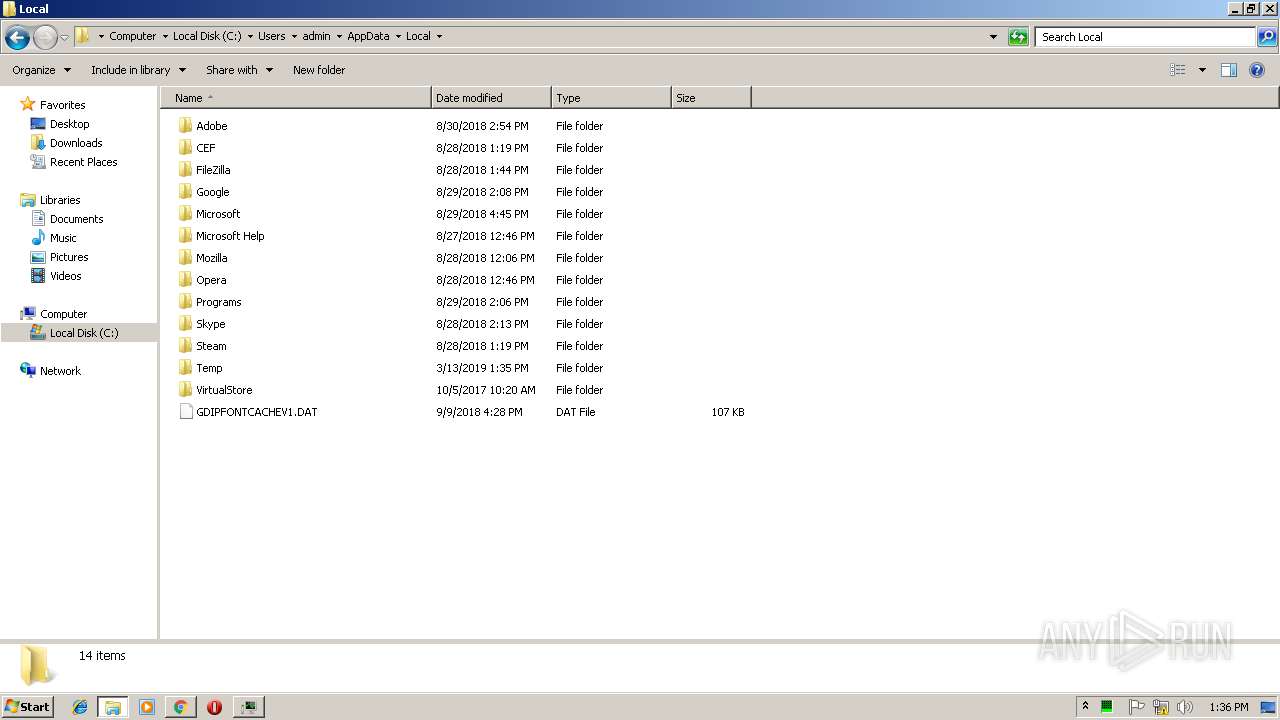Screen dimensions: 1280x720
Task: Open the Organize menu
Action: click(41, 70)
